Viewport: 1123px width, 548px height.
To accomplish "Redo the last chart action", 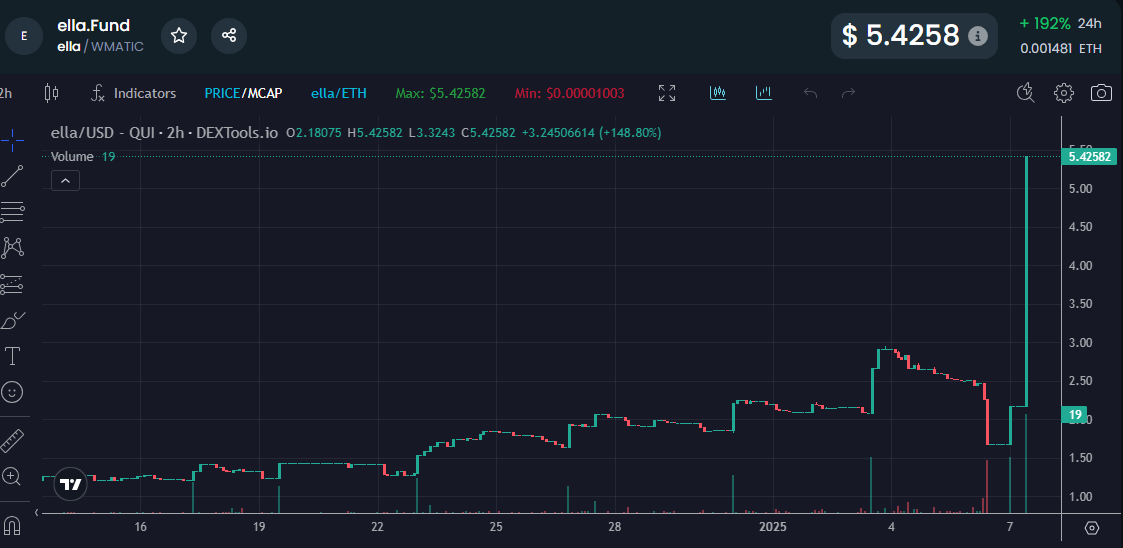I will point(848,93).
